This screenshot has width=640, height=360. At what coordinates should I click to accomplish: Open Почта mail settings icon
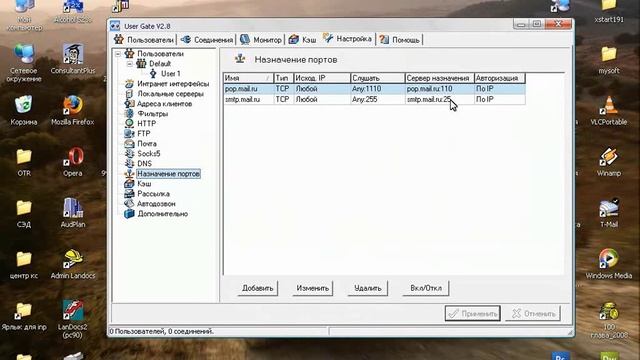pyautogui.click(x=129, y=144)
